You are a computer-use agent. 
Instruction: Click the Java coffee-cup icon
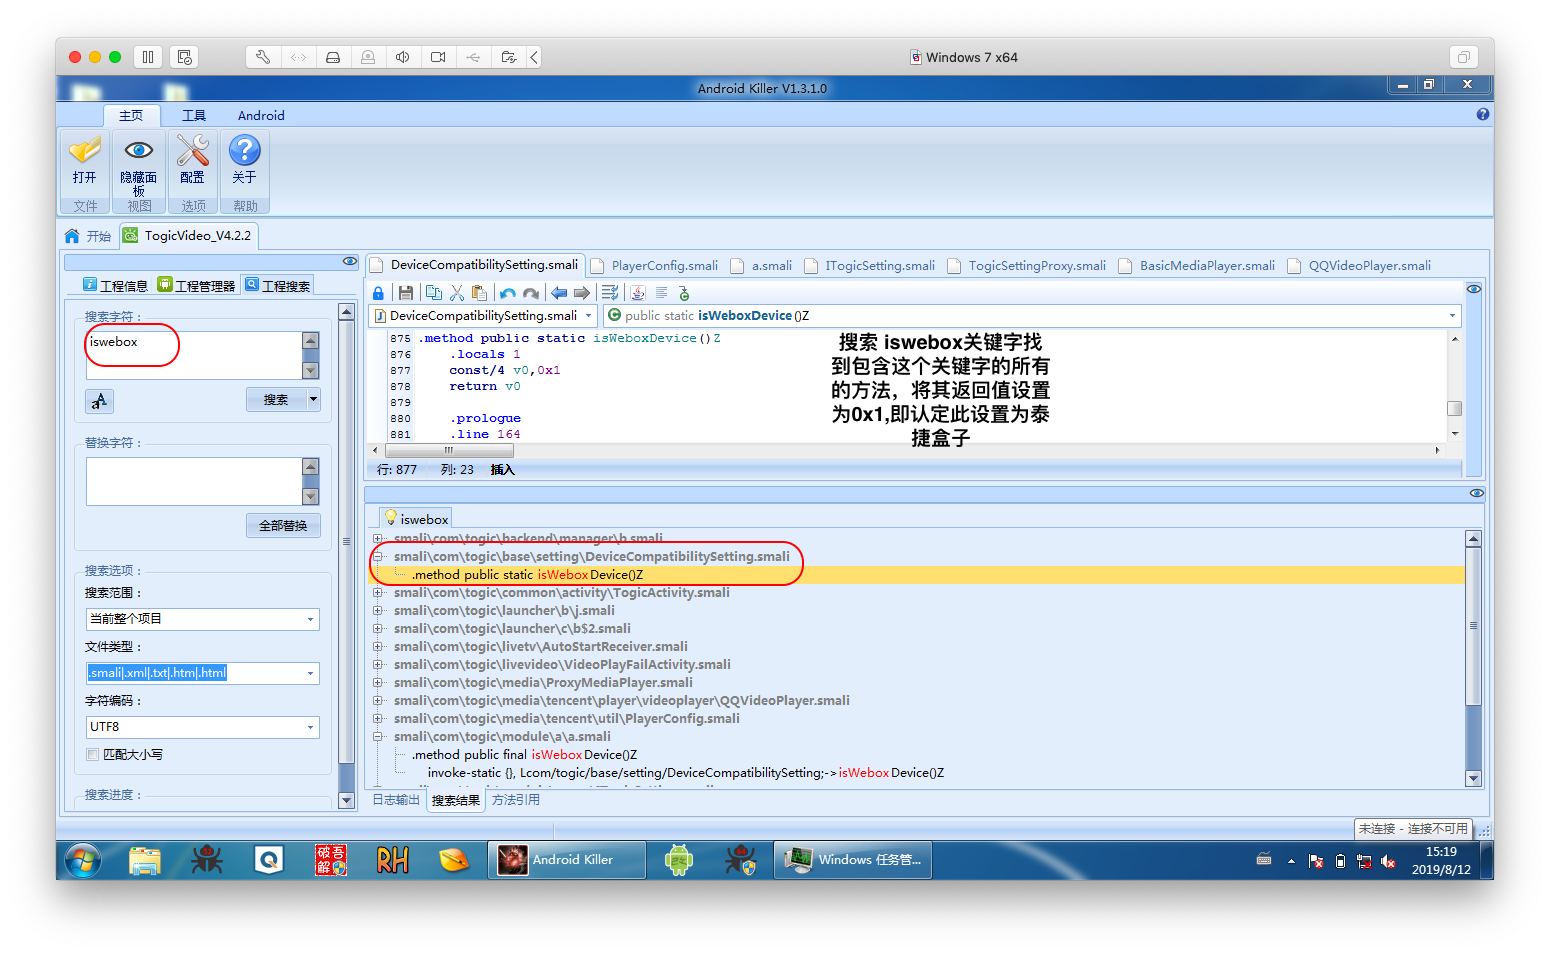638,293
